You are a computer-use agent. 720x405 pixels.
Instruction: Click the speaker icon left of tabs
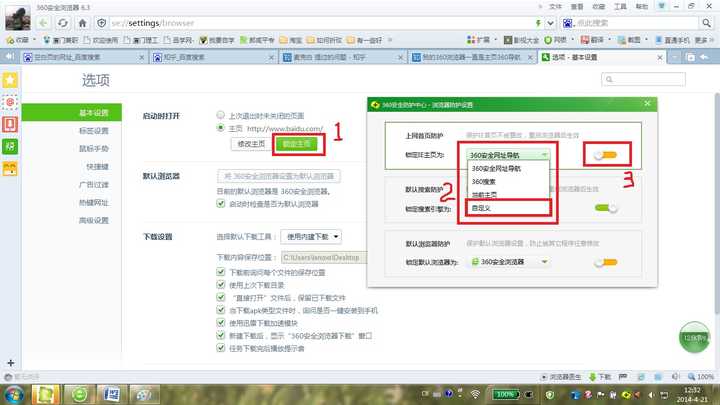[x=9, y=57]
